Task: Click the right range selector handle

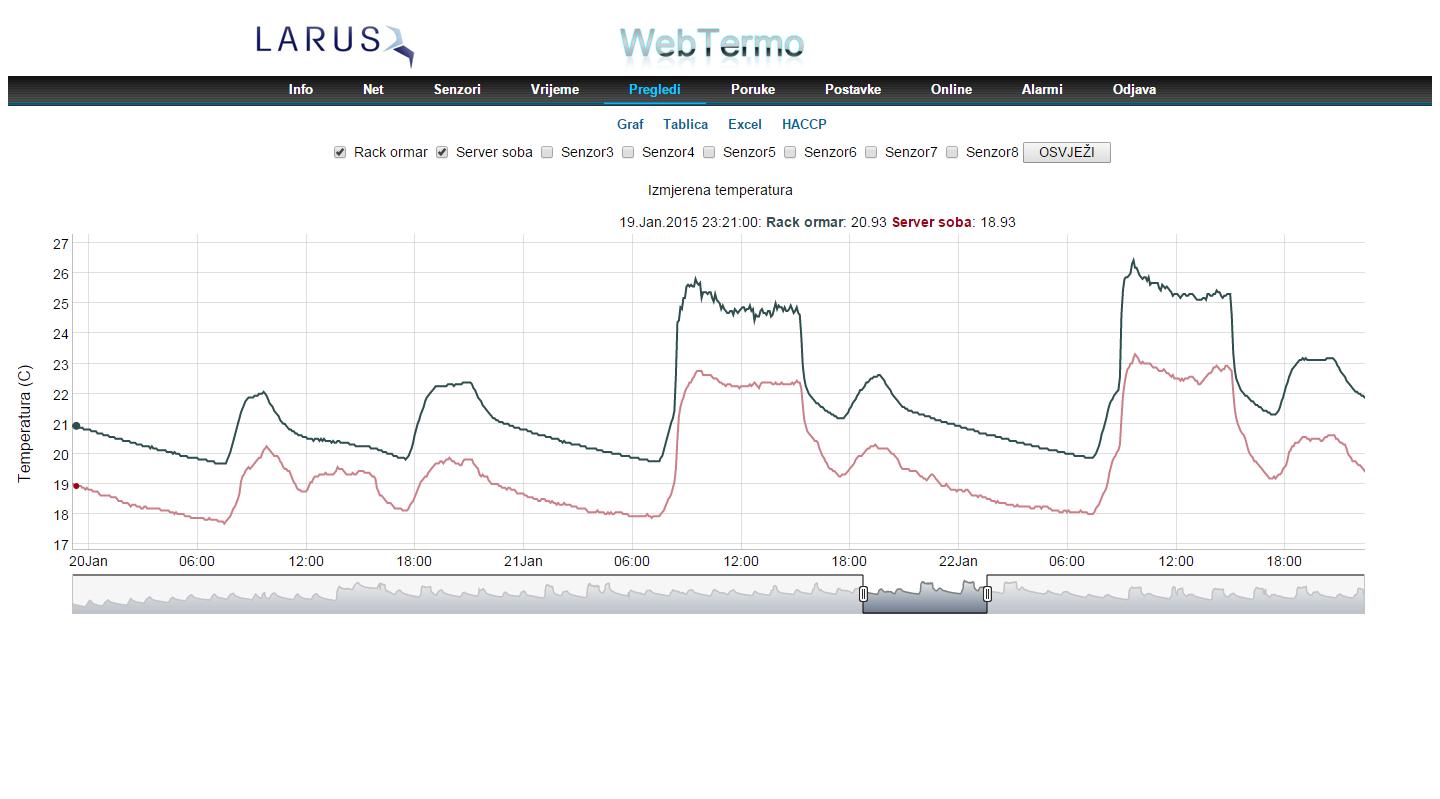Action: (987, 594)
